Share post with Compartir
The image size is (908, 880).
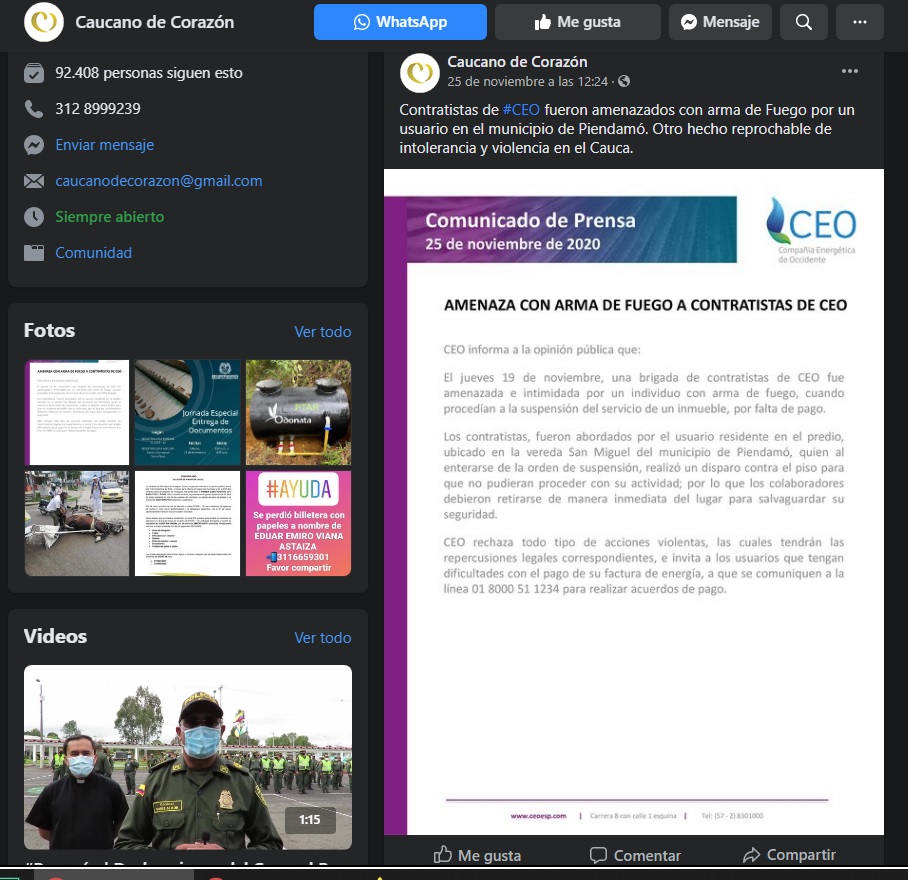click(789, 855)
